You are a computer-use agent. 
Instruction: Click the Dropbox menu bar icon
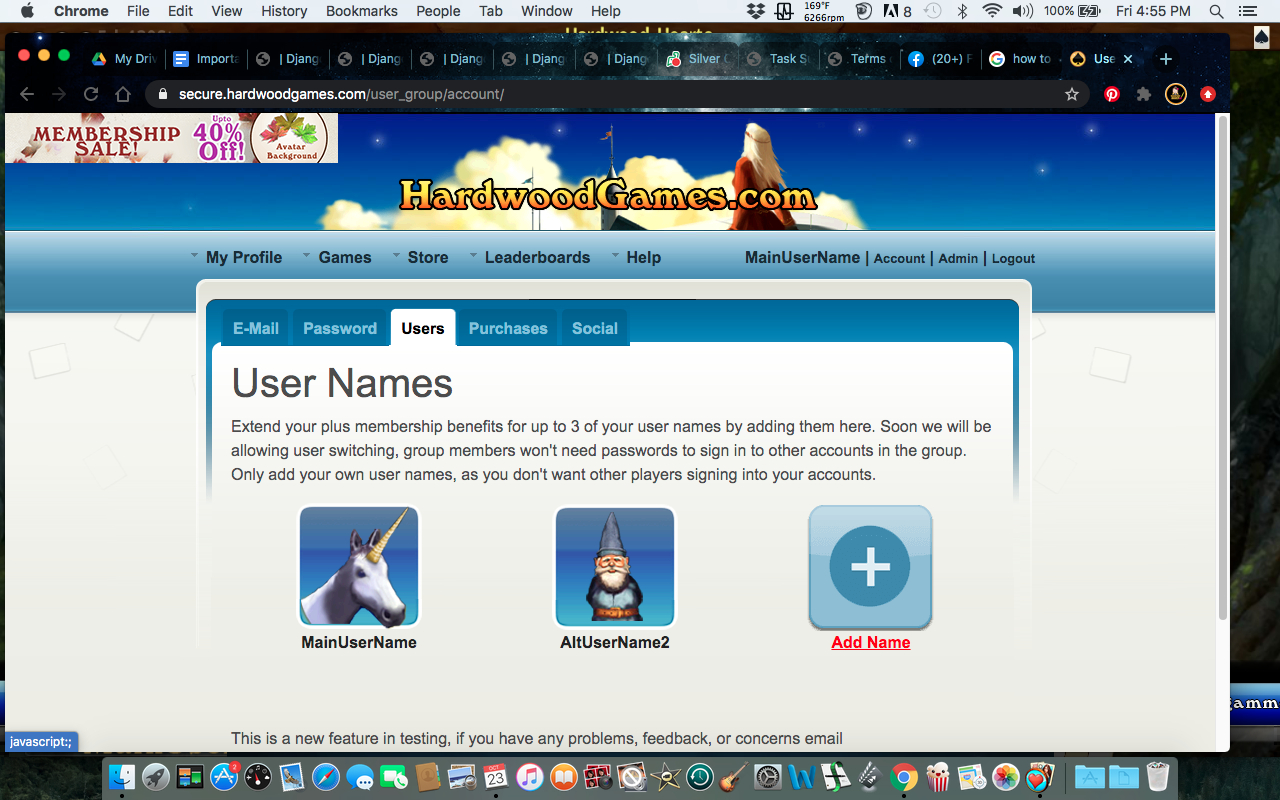tap(756, 11)
